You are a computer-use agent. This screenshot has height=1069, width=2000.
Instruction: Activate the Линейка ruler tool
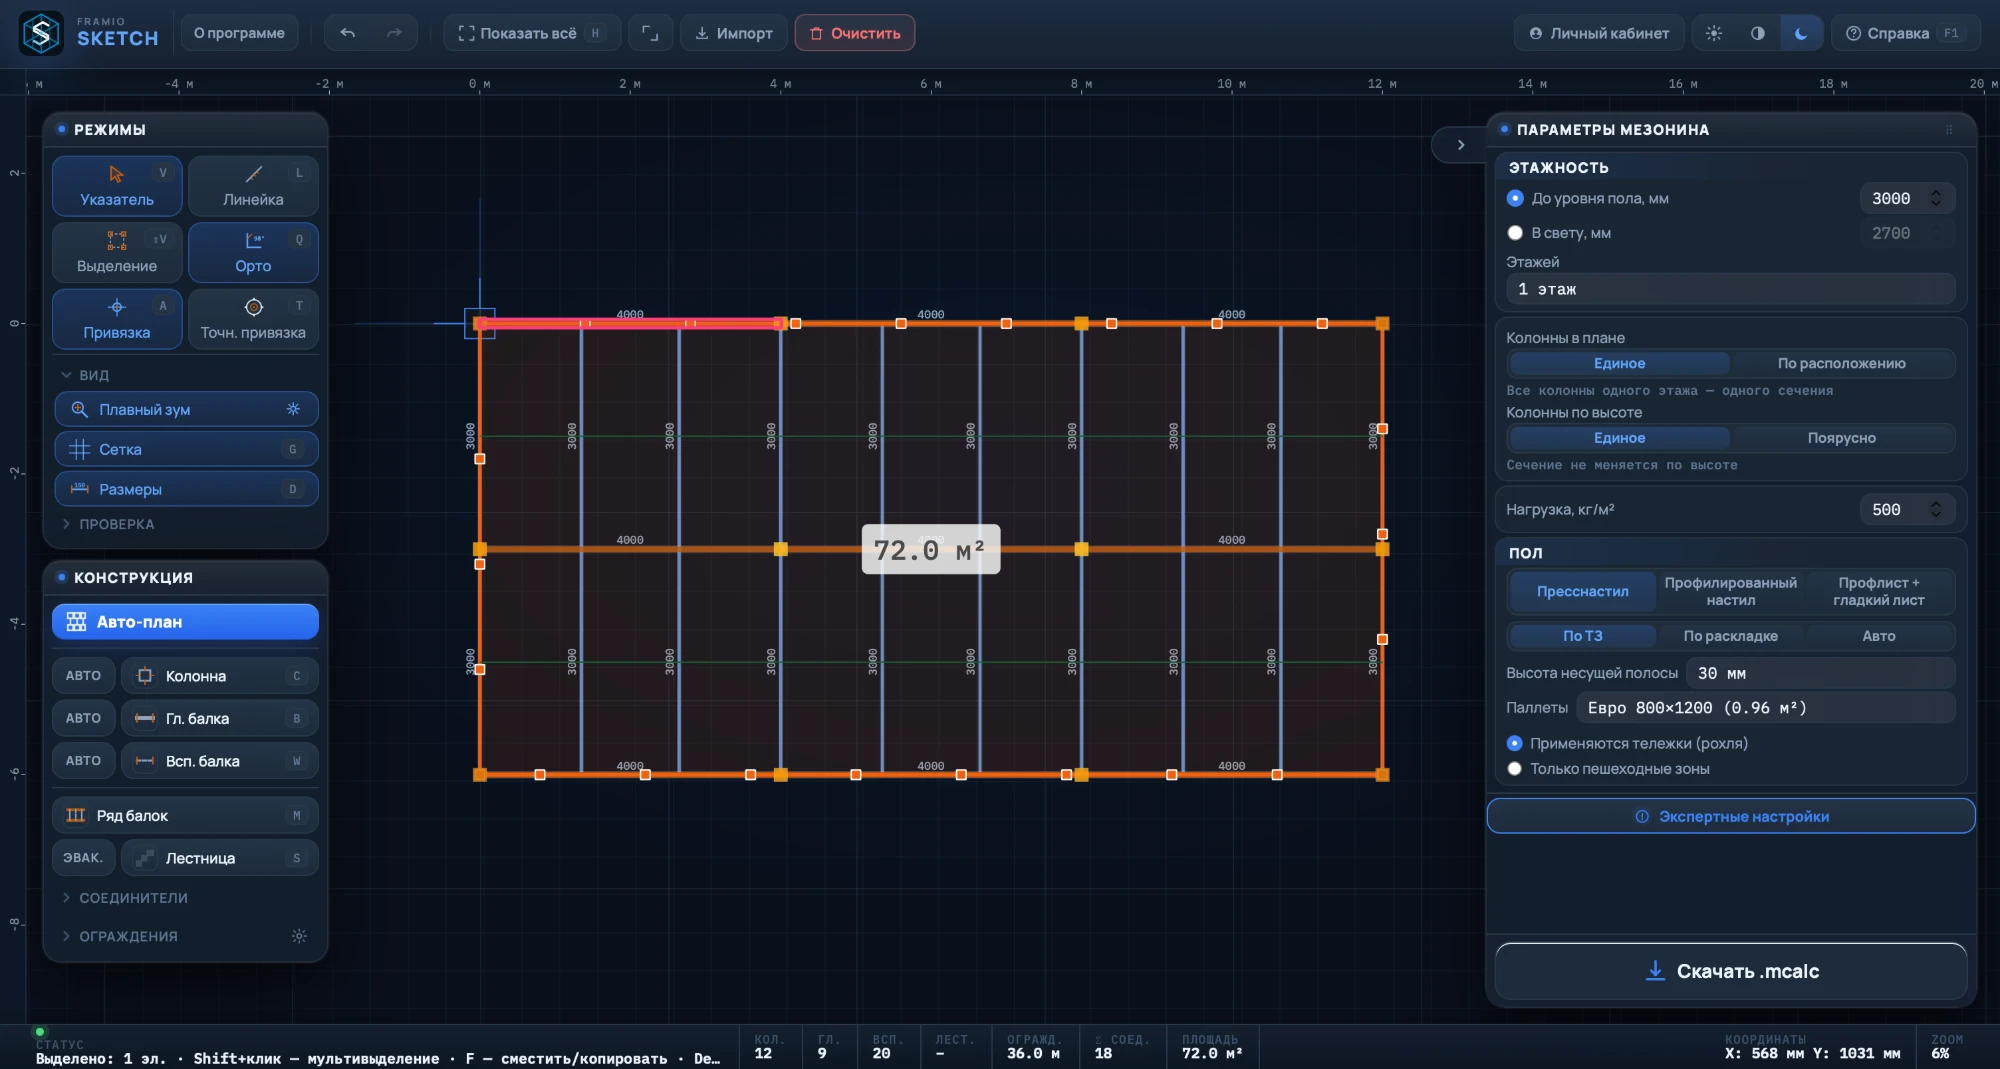click(x=253, y=186)
